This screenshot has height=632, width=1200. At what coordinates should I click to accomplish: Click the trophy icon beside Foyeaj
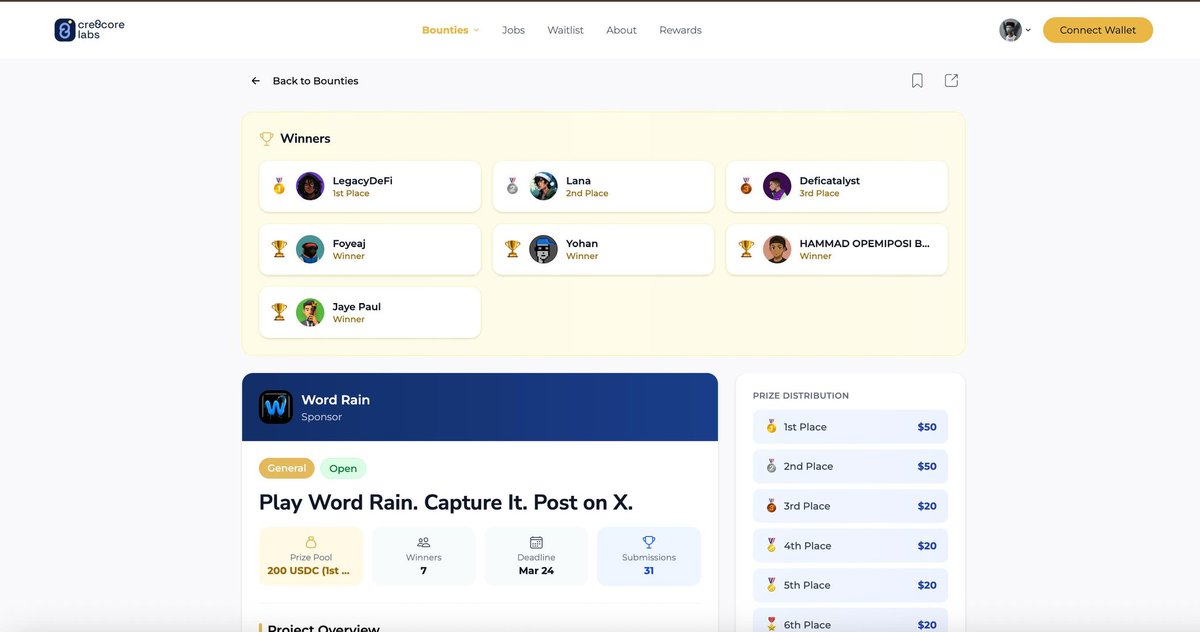tap(279, 249)
